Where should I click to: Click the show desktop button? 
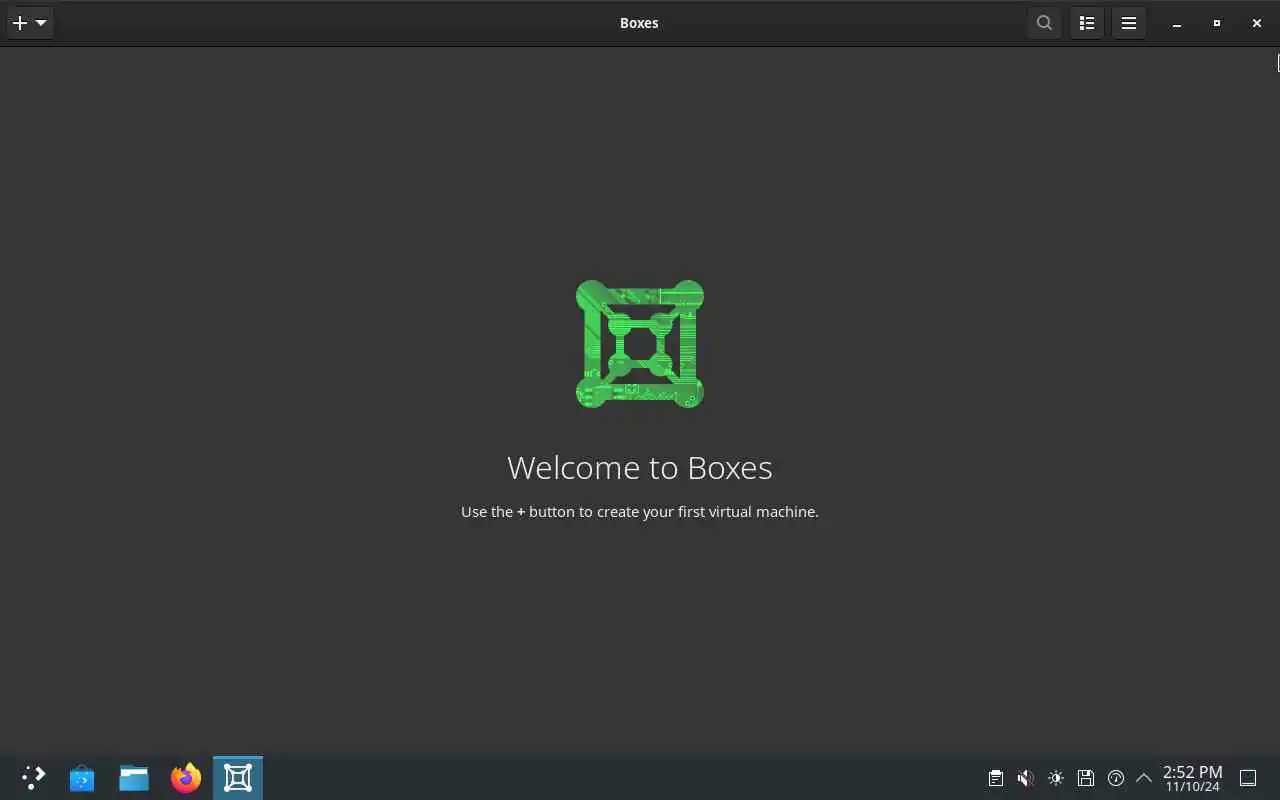(1248, 778)
